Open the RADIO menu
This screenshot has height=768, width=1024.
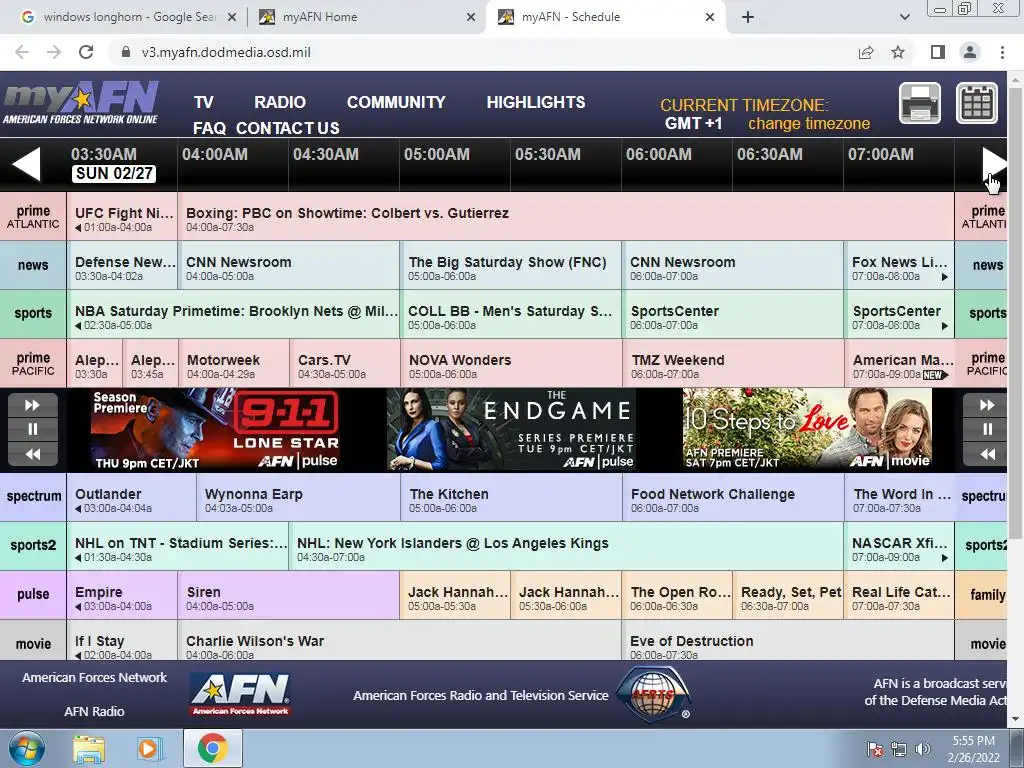[280, 103]
